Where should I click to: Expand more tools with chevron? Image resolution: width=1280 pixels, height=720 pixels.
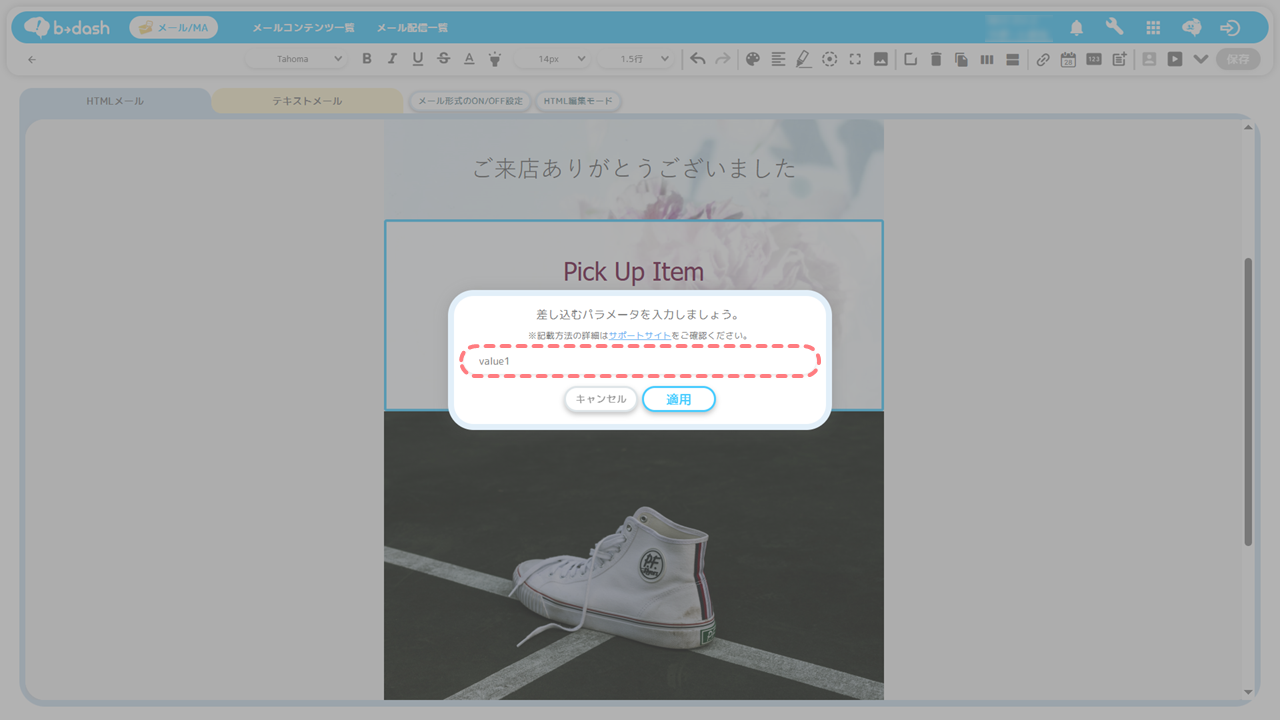[x=1201, y=59]
